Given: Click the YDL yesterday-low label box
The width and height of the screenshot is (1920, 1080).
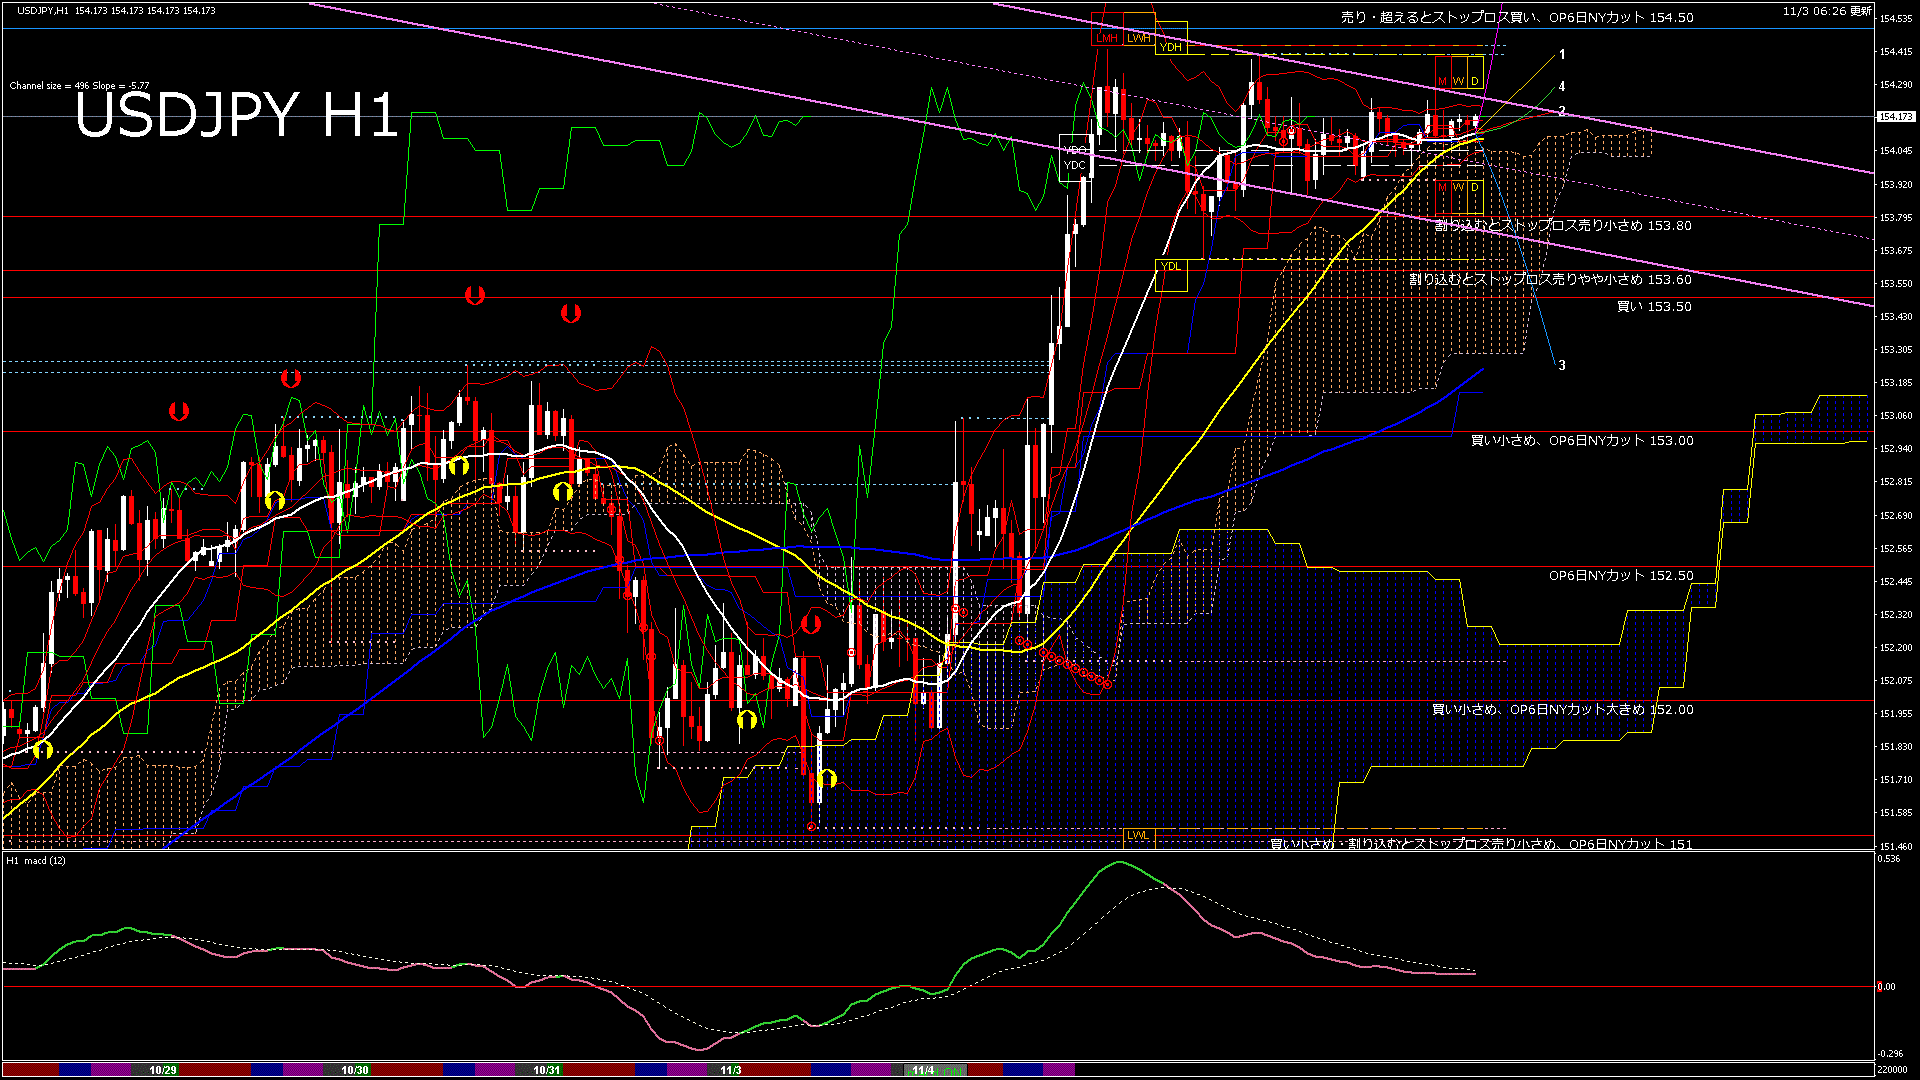Looking at the screenshot, I should (x=1171, y=266).
